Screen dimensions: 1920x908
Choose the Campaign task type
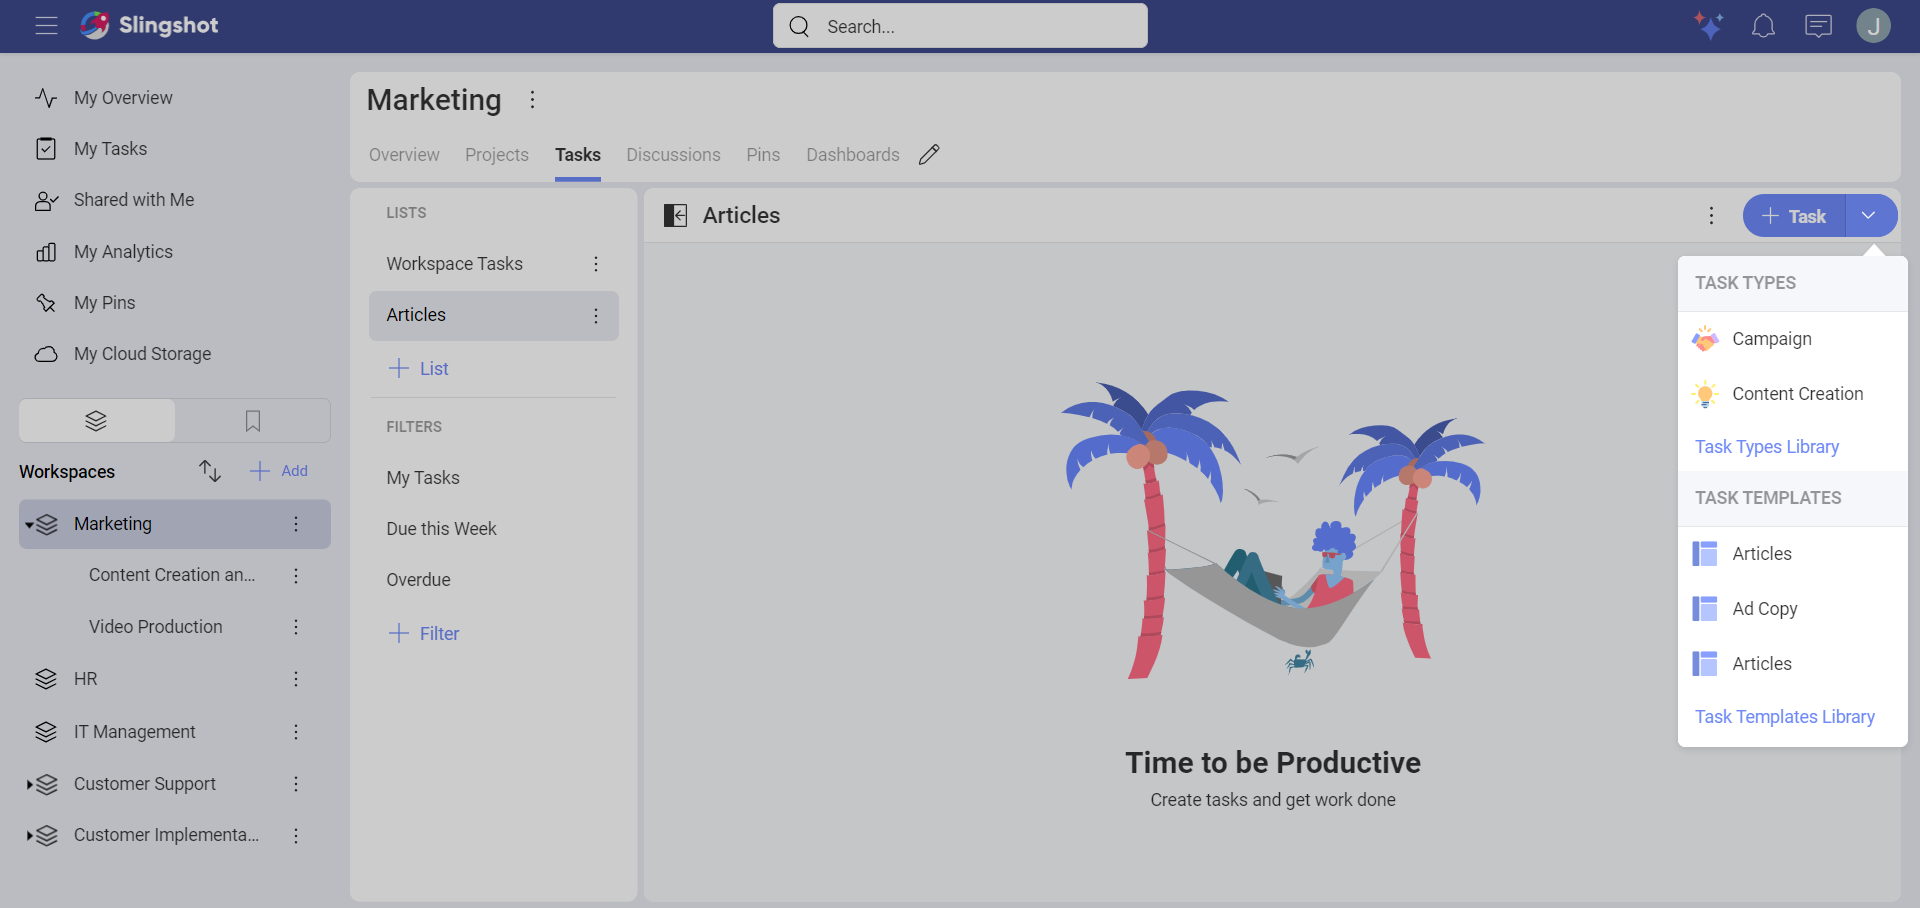click(1792, 339)
